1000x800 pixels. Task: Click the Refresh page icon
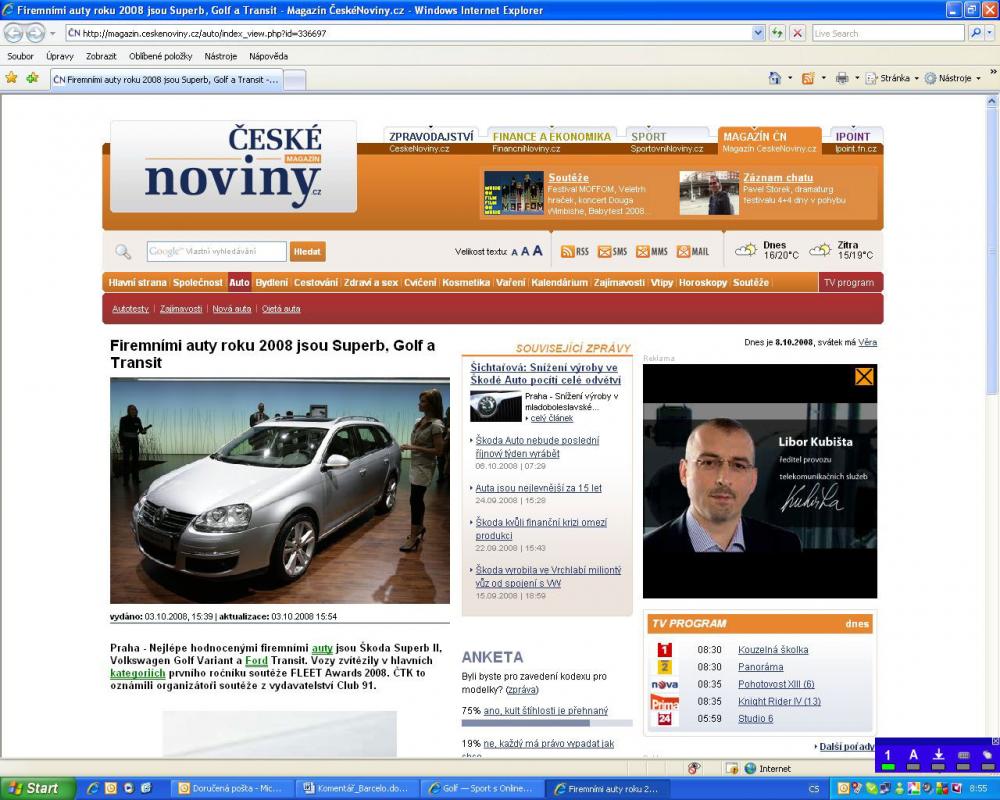tap(777, 33)
